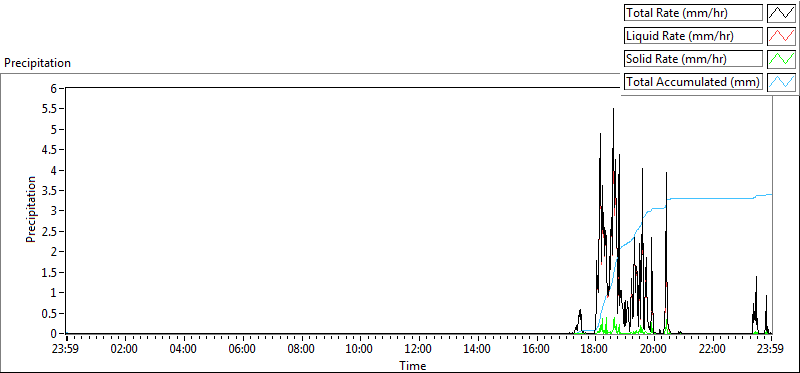Click the Precipitation chart title
The image size is (800, 373).
coord(37,63)
